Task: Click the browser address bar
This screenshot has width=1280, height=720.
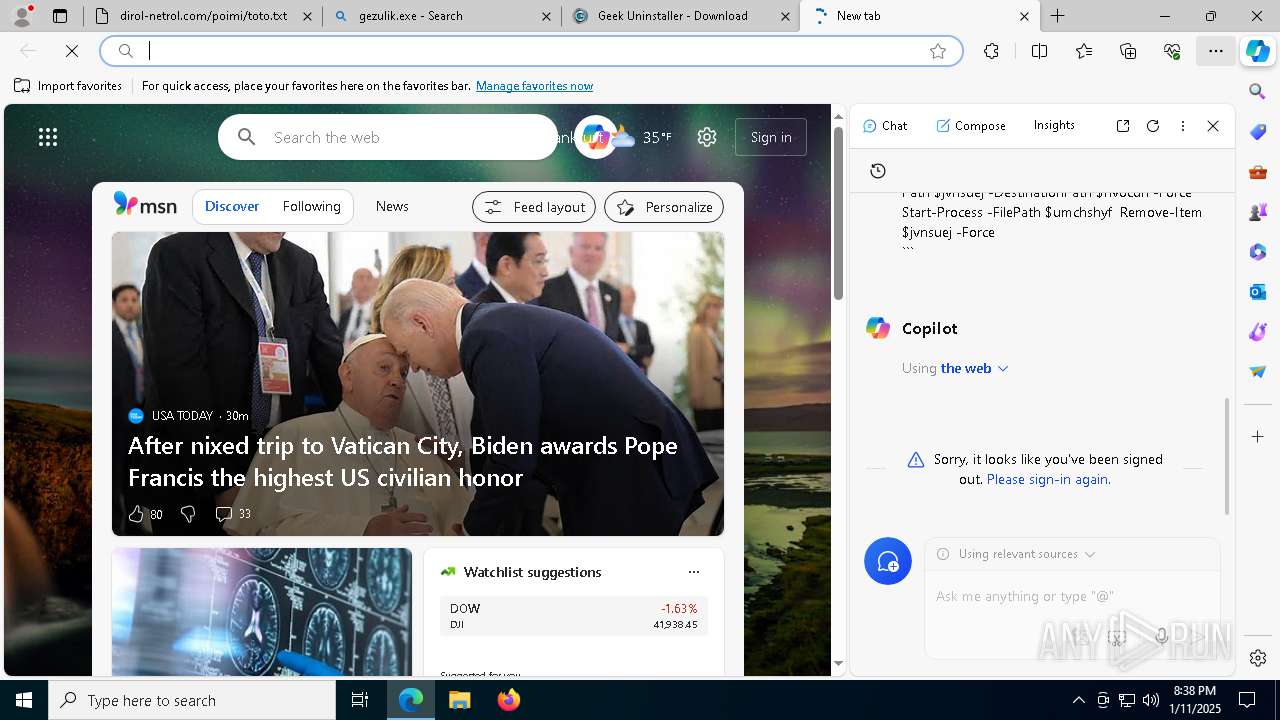Action: (530, 51)
